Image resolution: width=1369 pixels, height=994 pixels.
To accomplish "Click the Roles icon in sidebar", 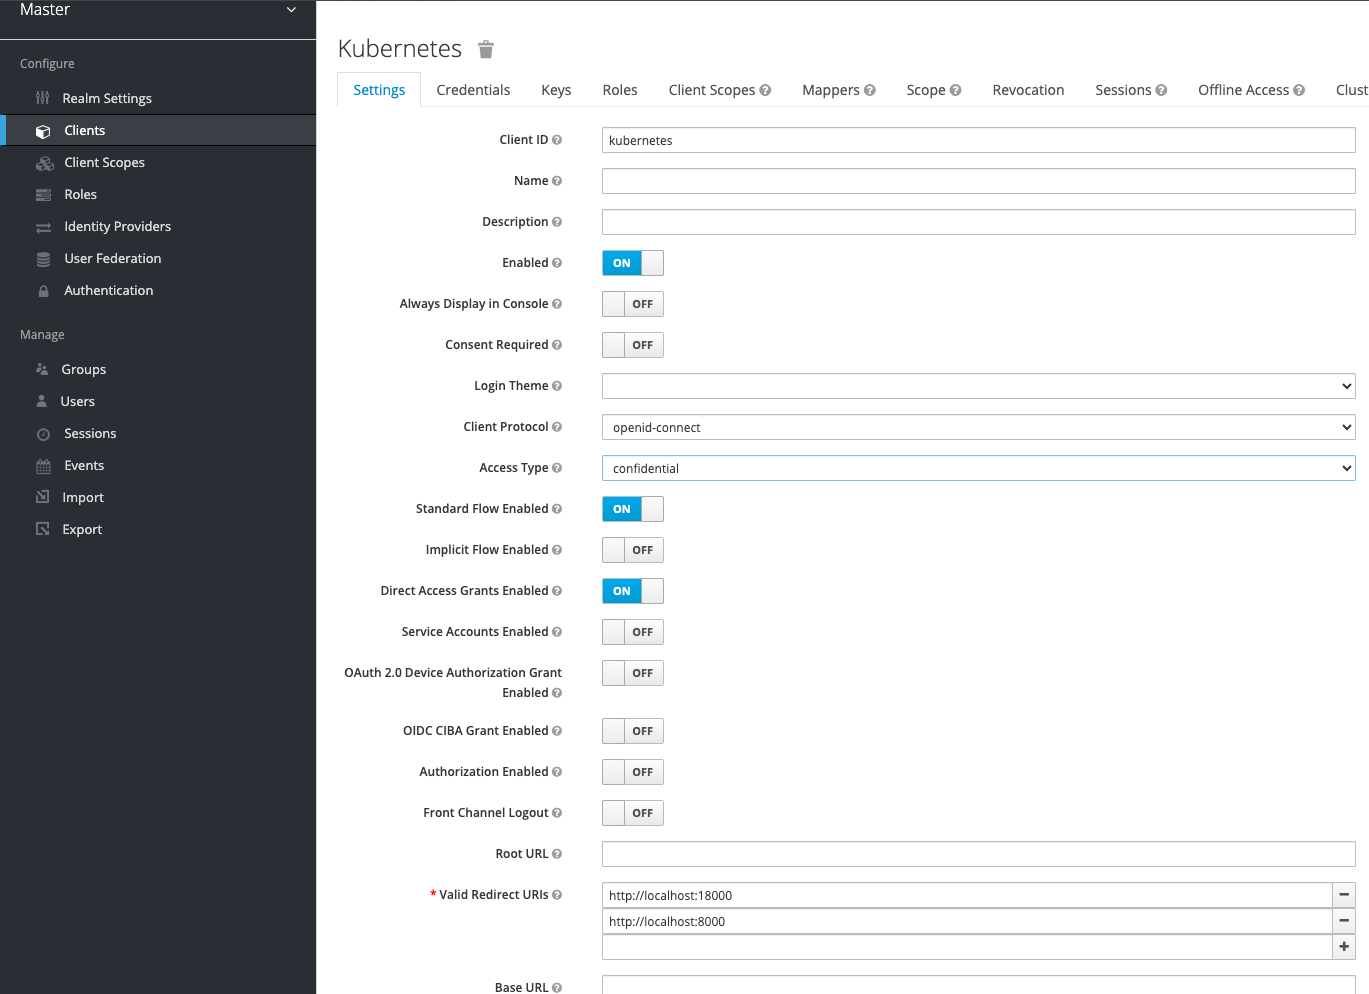I will point(43,195).
